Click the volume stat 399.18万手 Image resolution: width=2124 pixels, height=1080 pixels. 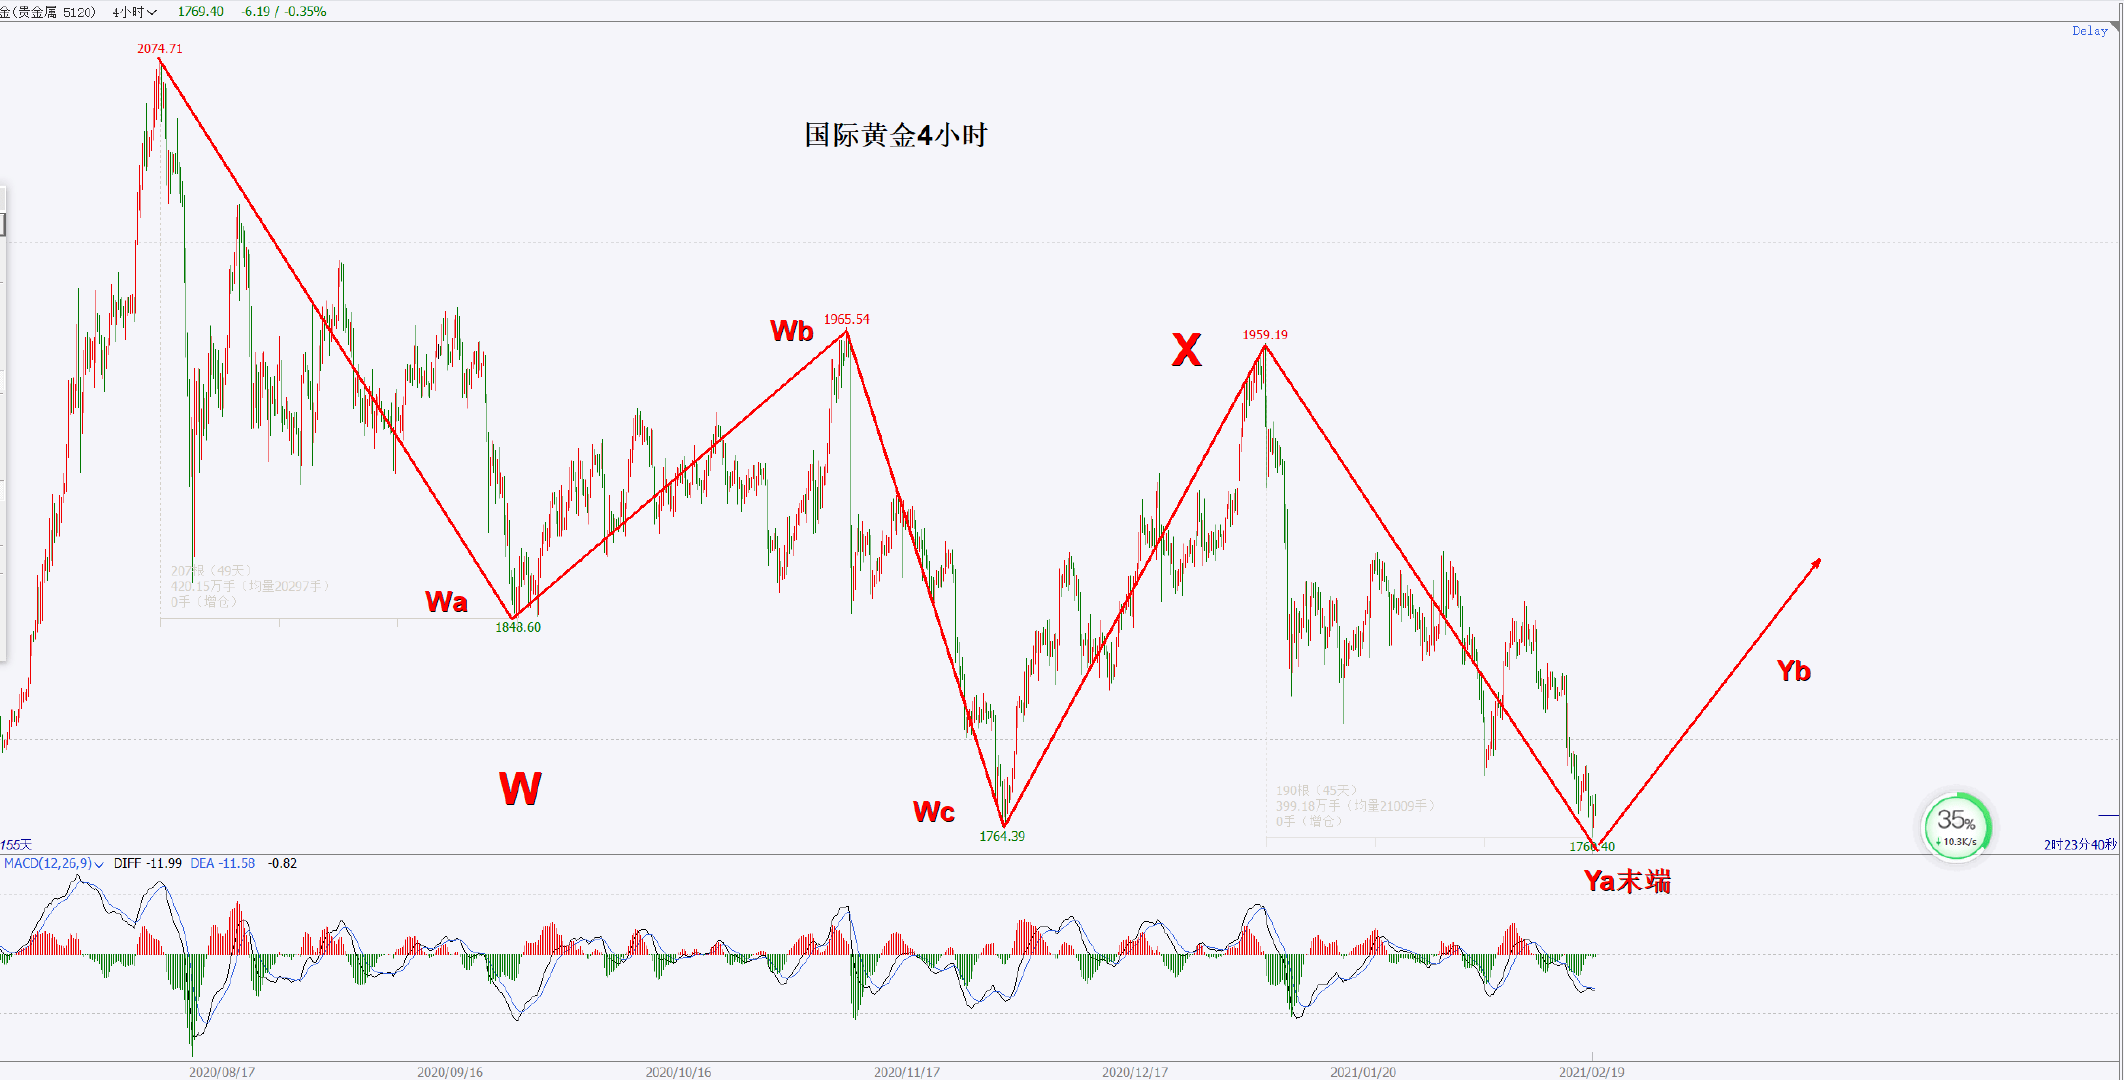pyautogui.click(x=1308, y=805)
